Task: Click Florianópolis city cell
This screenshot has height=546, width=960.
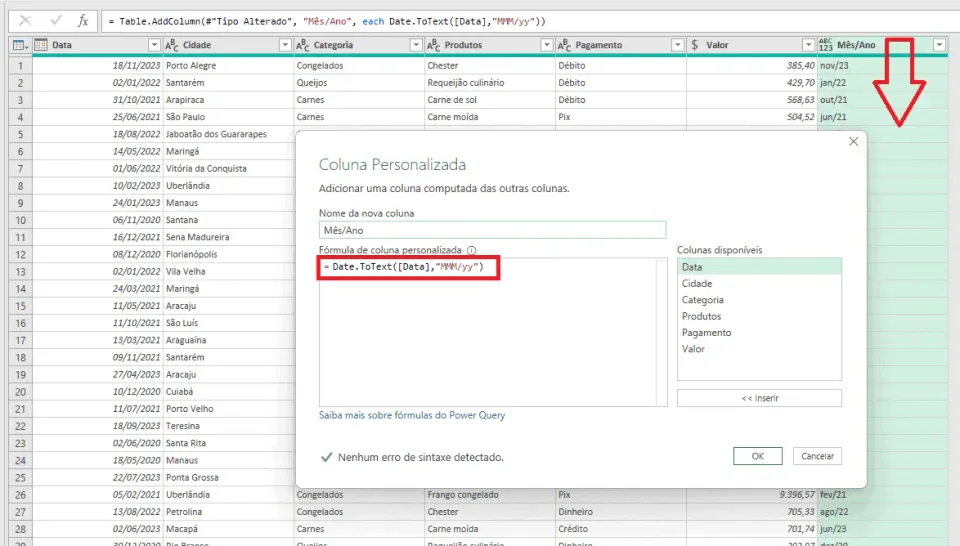Action: 228,254
